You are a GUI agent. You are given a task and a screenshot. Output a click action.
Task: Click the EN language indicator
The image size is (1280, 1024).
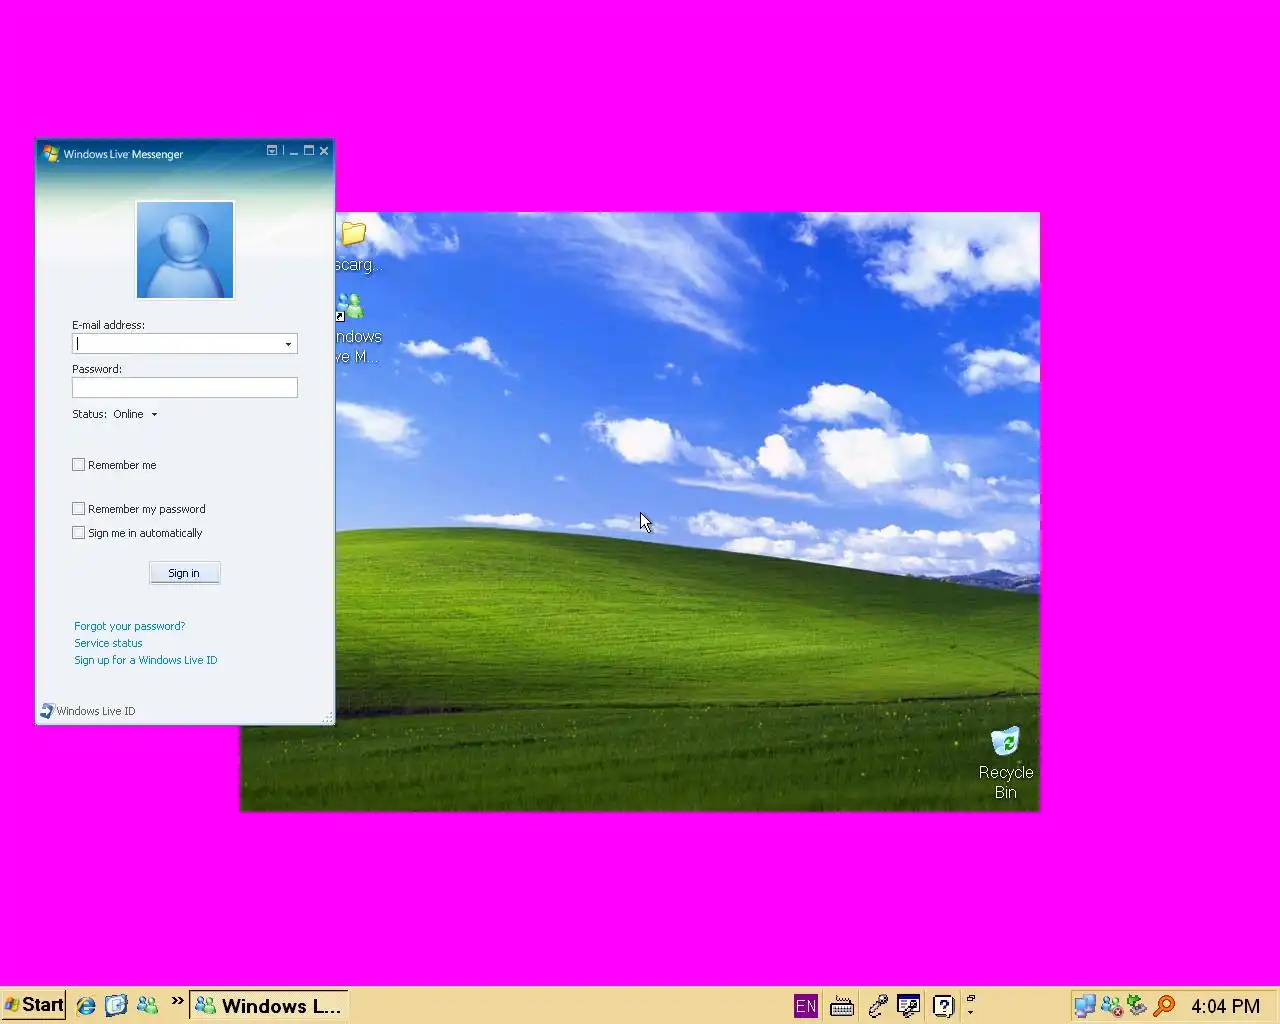pyautogui.click(x=806, y=1006)
